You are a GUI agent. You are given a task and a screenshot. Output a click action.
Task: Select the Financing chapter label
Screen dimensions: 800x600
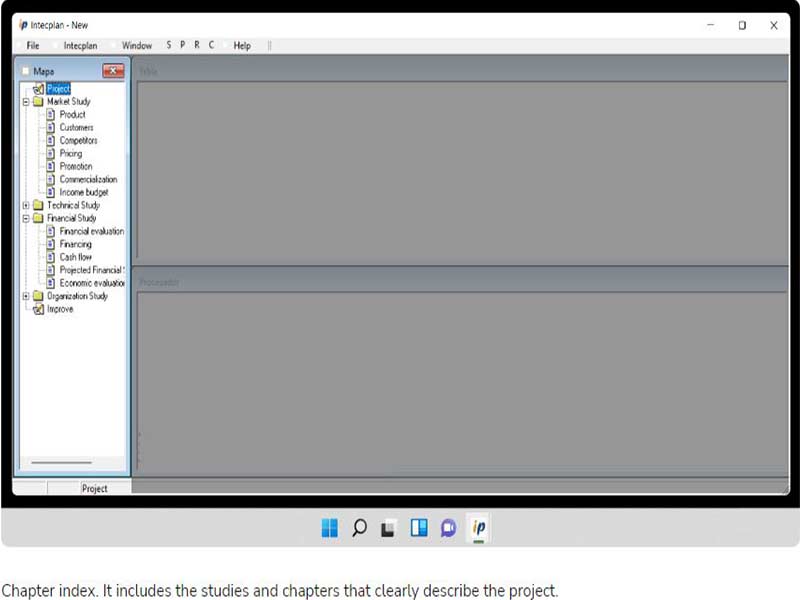[76, 244]
